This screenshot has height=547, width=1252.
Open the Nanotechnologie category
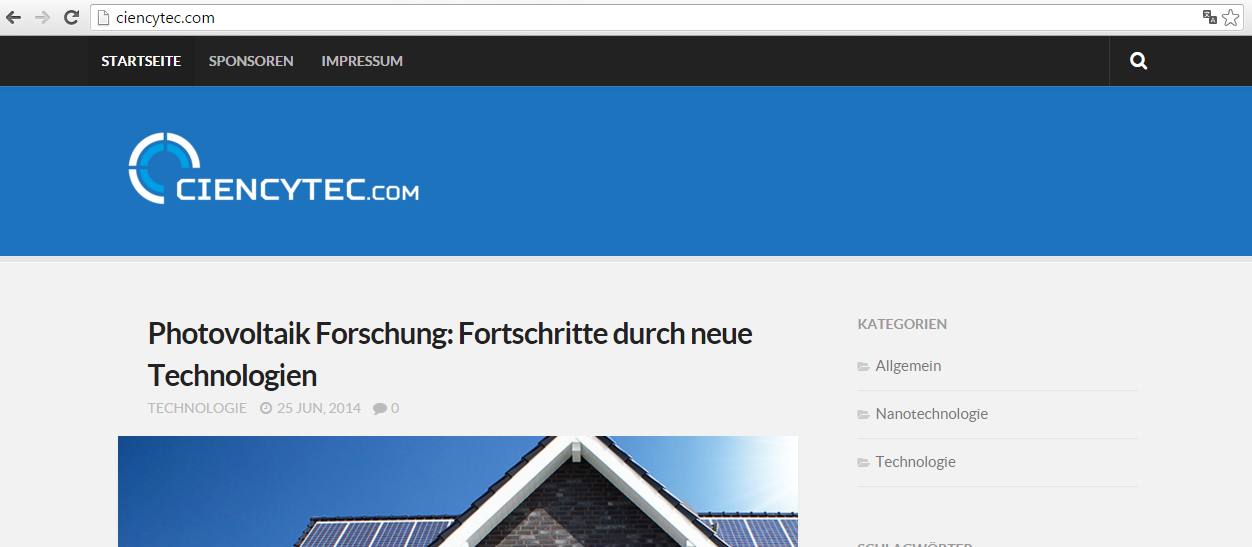click(x=932, y=414)
